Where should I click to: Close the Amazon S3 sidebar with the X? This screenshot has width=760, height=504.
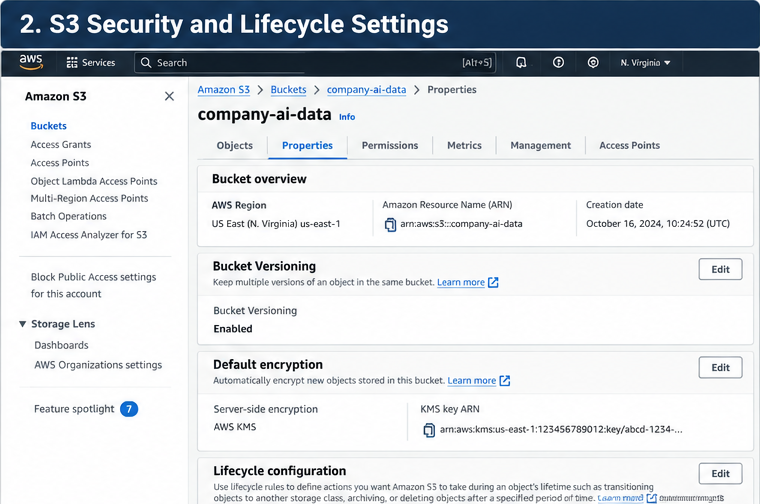[x=169, y=96]
